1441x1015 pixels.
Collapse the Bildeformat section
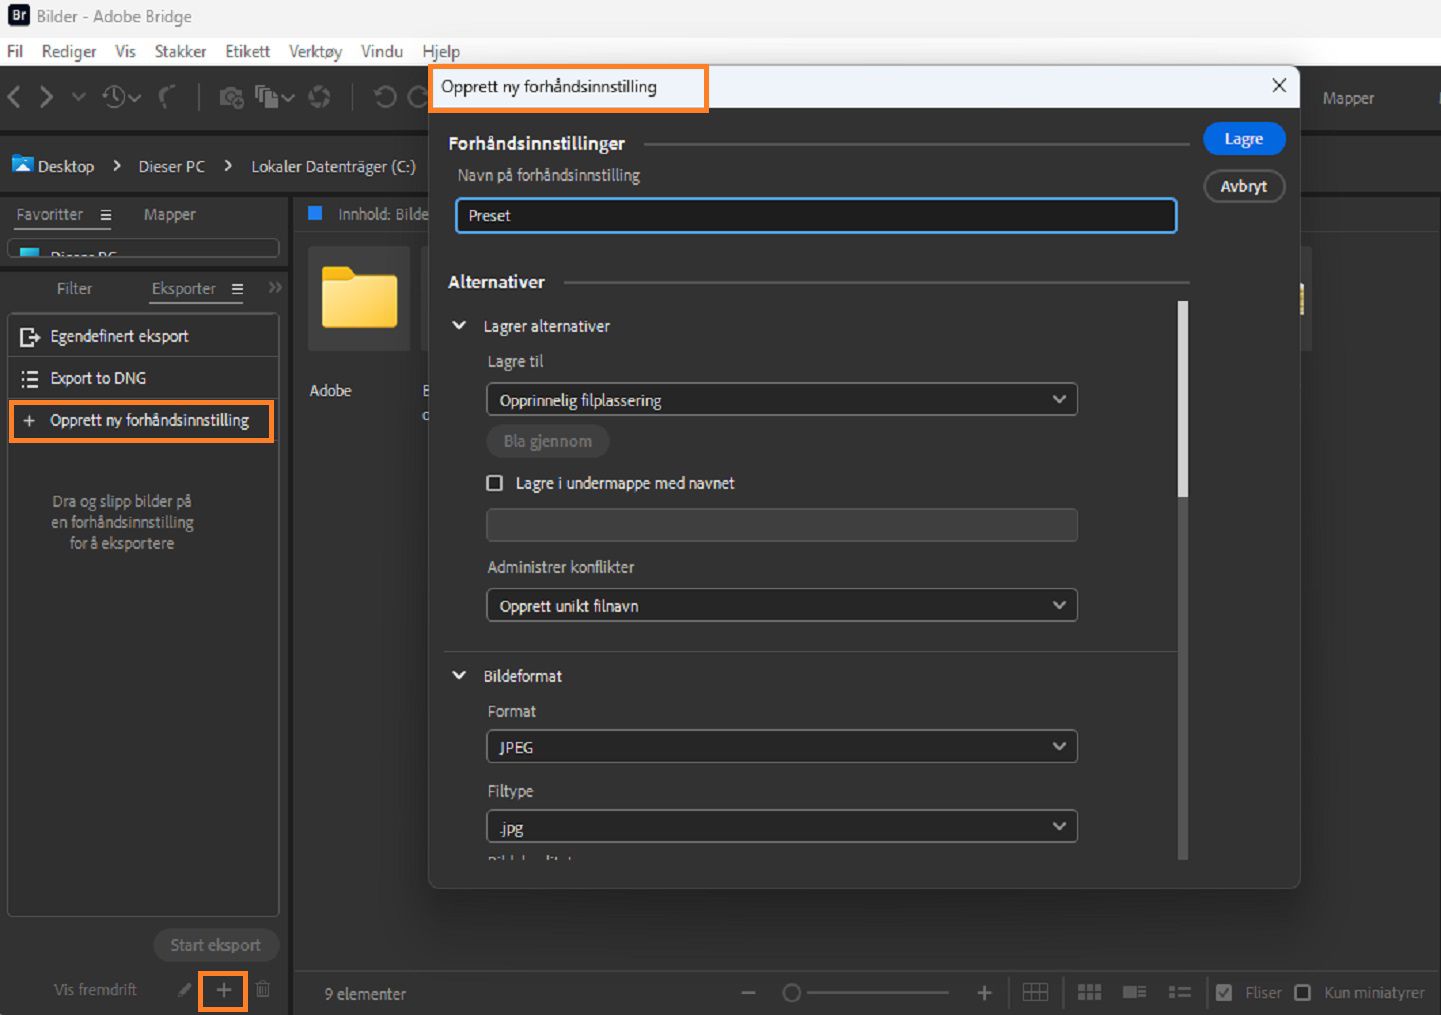[x=459, y=676]
